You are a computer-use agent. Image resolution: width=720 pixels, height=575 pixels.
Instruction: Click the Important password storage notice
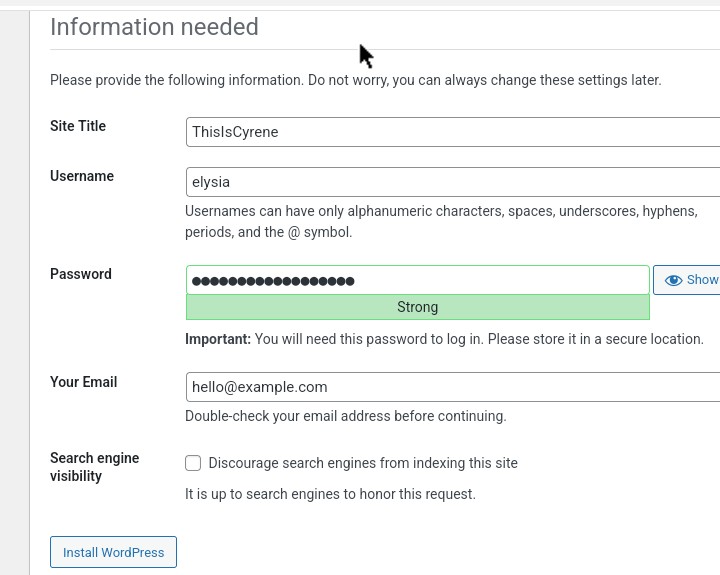pyautogui.click(x=444, y=339)
